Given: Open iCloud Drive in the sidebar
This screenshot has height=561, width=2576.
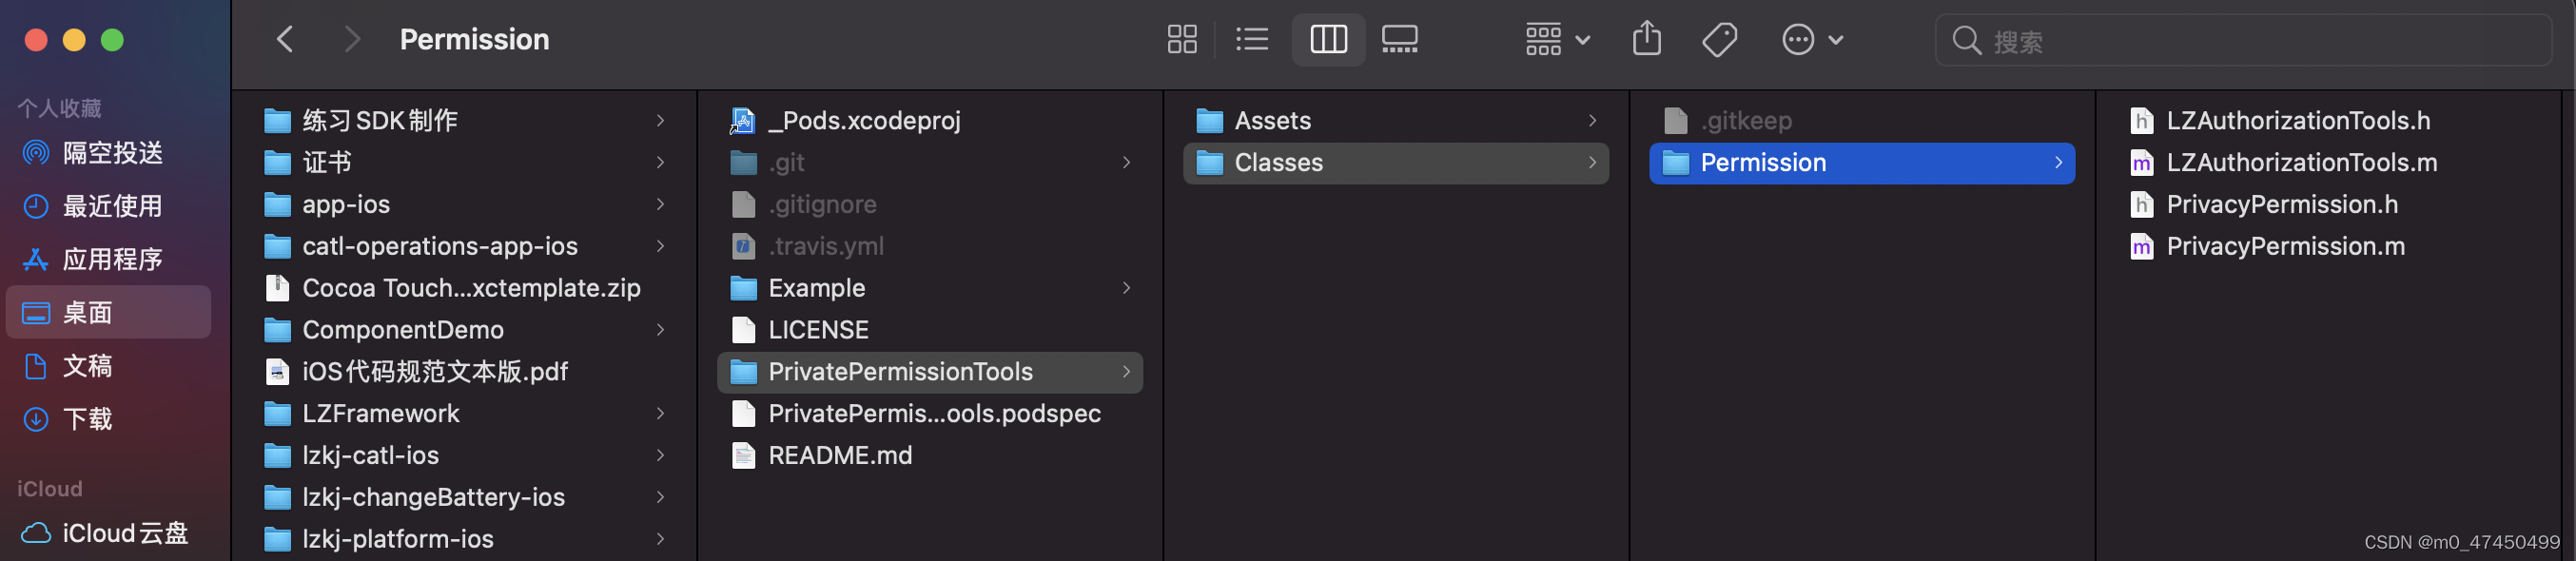Looking at the screenshot, I should click(x=125, y=533).
